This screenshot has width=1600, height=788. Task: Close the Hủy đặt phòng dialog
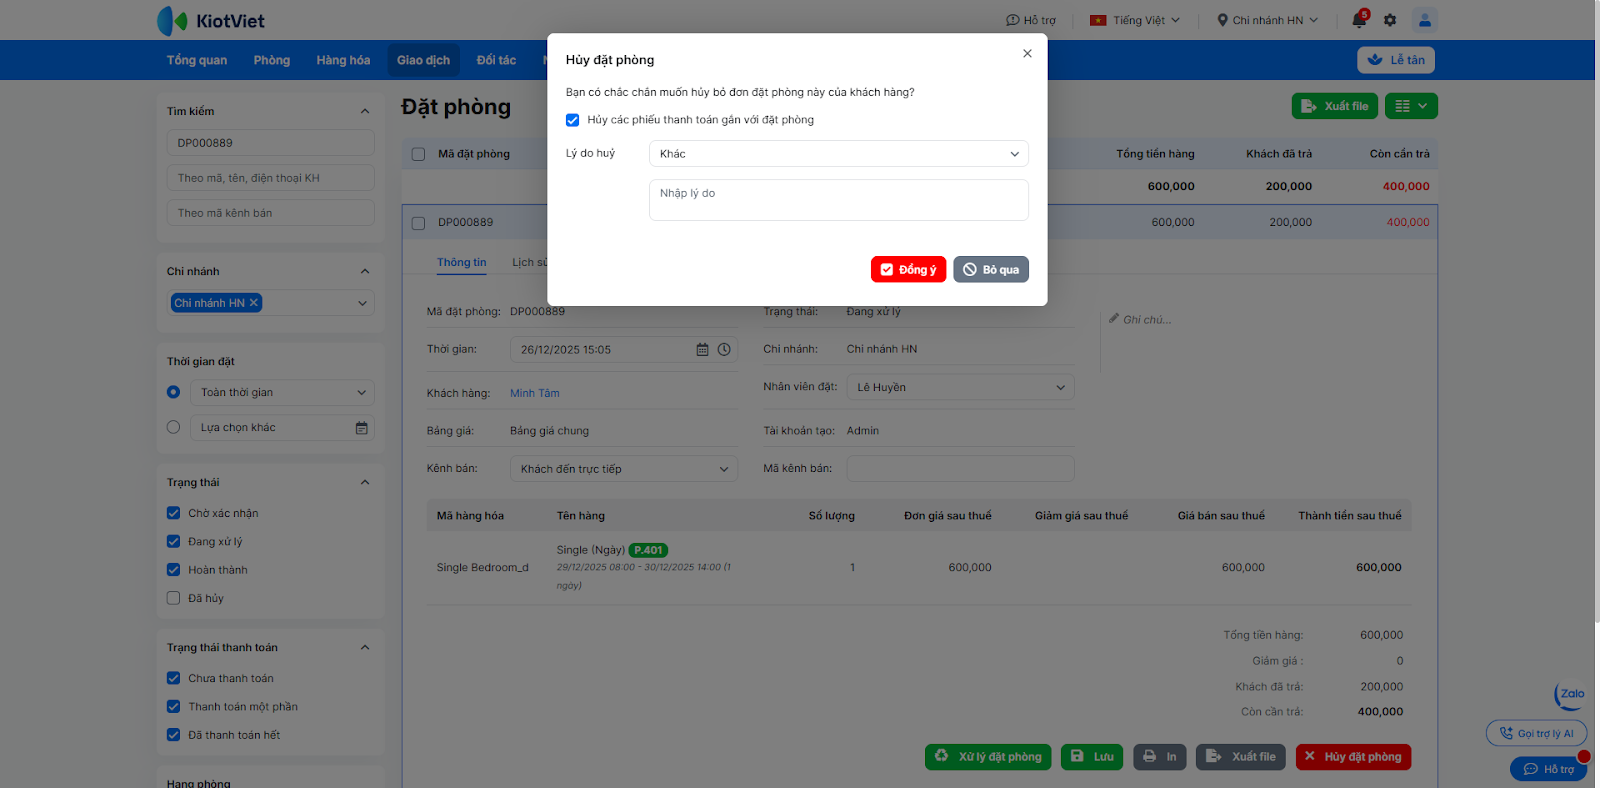(x=1027, y=54)
